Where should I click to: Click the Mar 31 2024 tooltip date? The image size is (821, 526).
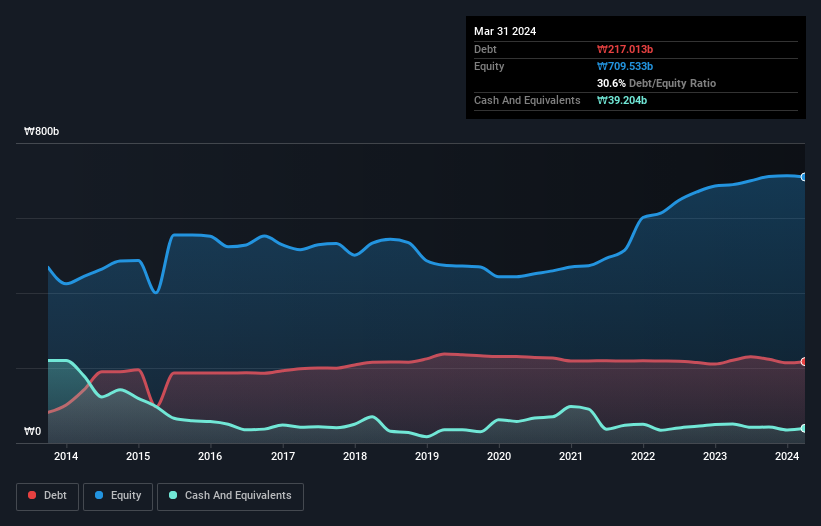tap(505, 31)
